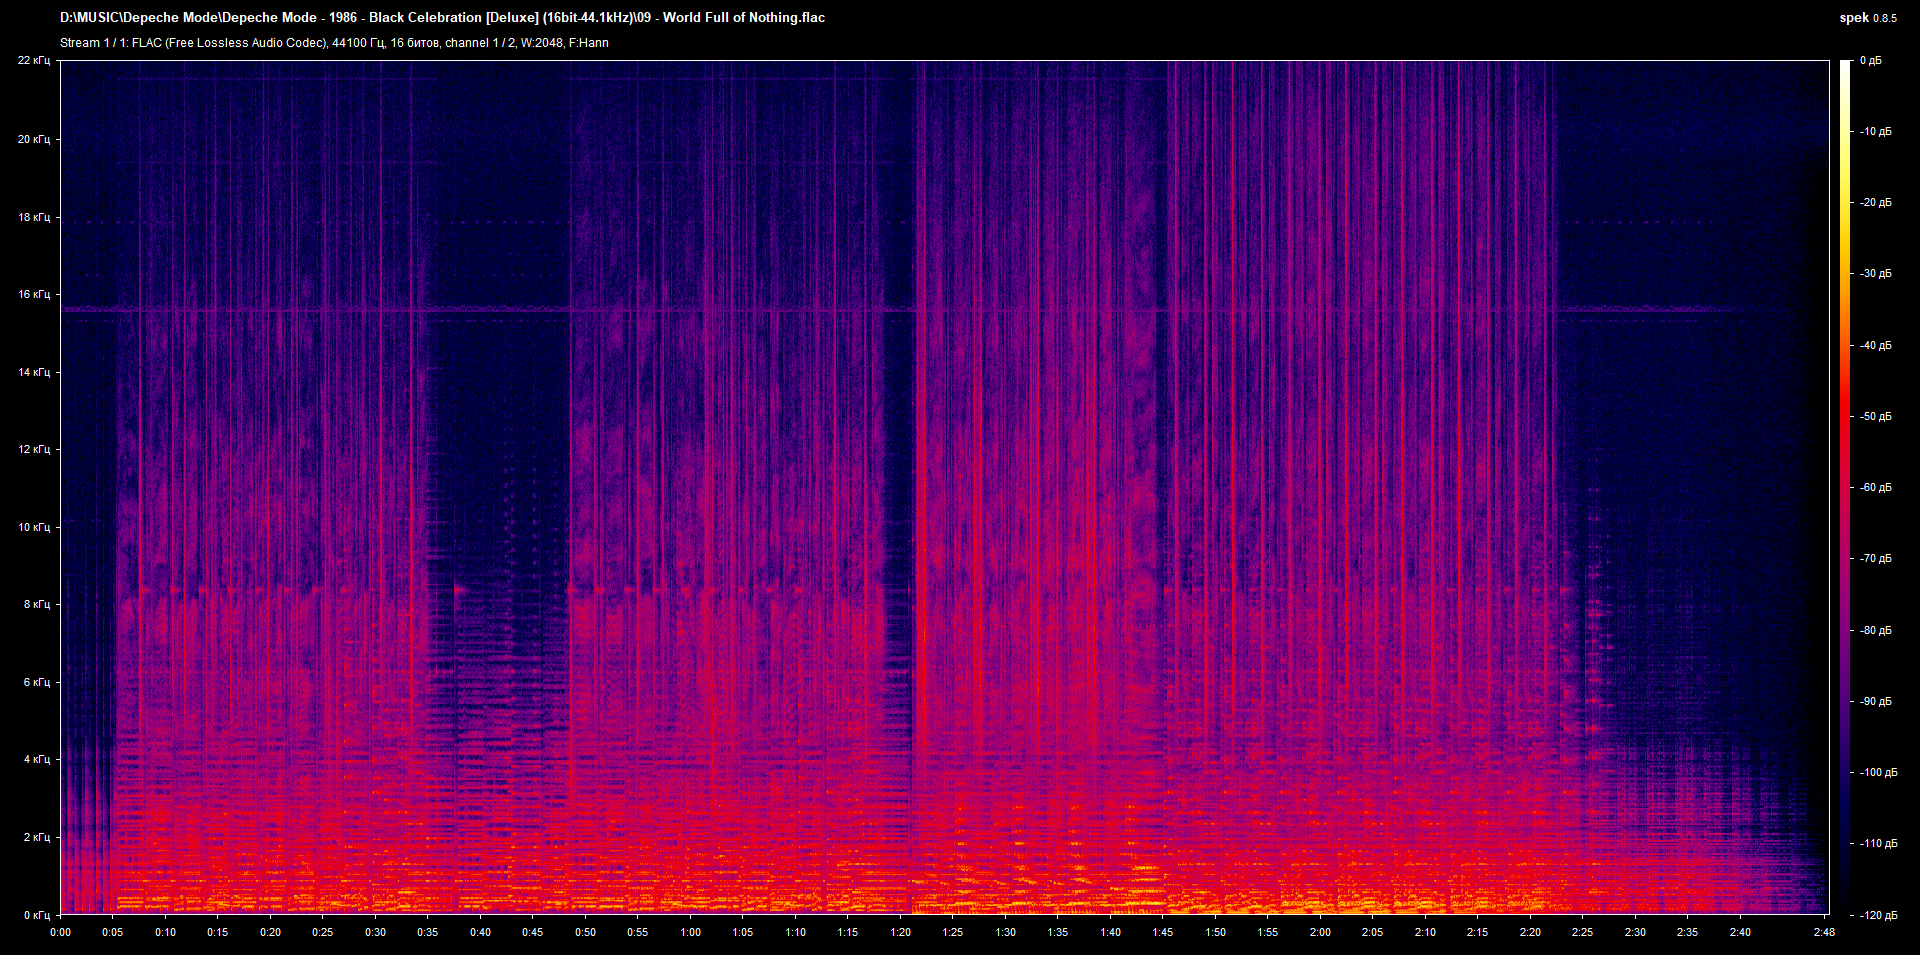Click the 2:48 end time label
This screenshot has width=1920, height=955.
pos(1824,932)
